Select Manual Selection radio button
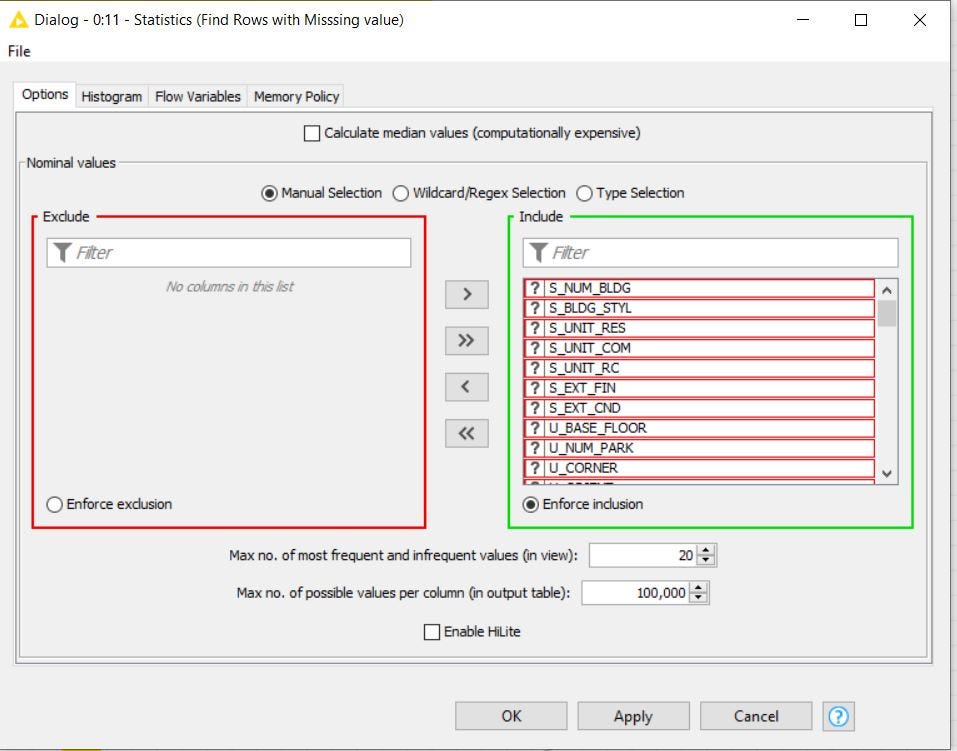 click(x=269, y=194)
